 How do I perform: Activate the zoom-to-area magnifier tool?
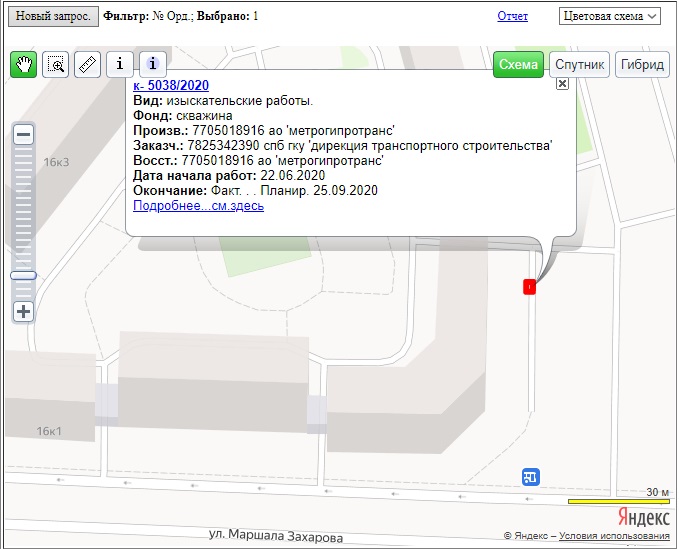coord(56,64)
